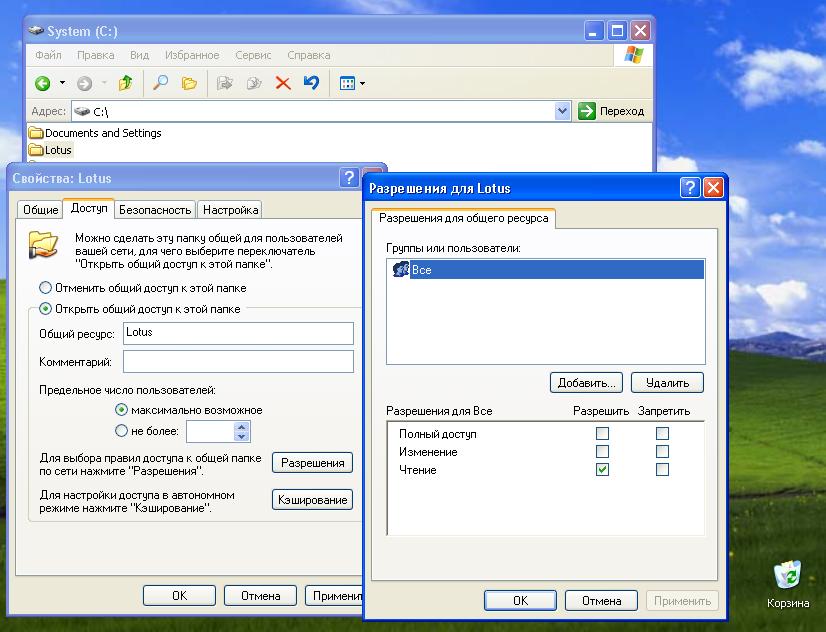This screenshot has height=632, width=826.
Task: Click the Добавить... button
Action: (586, 383)
